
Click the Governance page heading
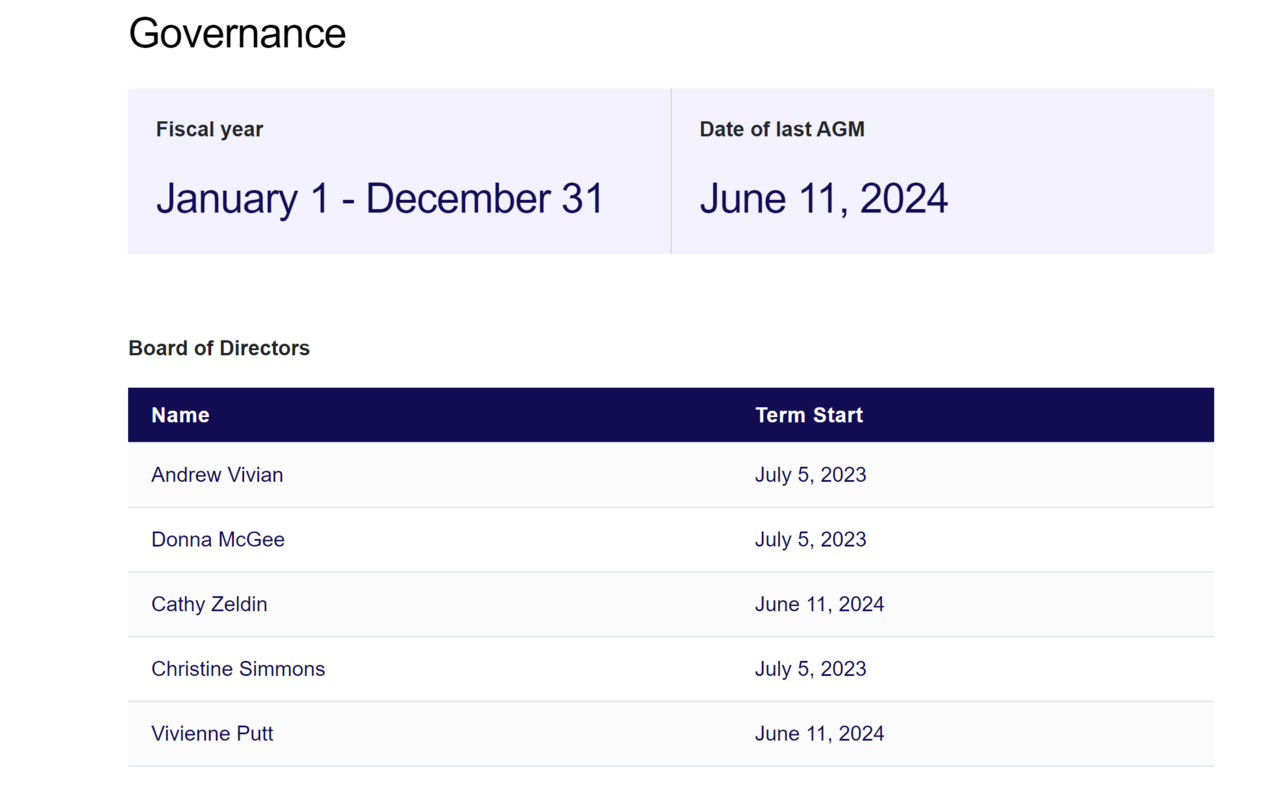(x=237, y=33)
